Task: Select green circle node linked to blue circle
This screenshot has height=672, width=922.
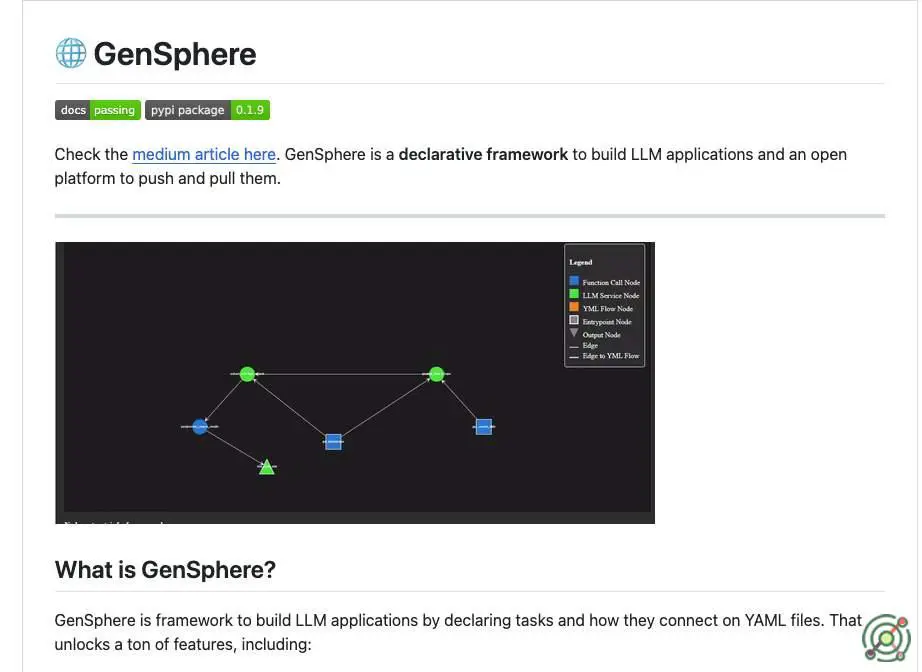Action: (248, 374)
